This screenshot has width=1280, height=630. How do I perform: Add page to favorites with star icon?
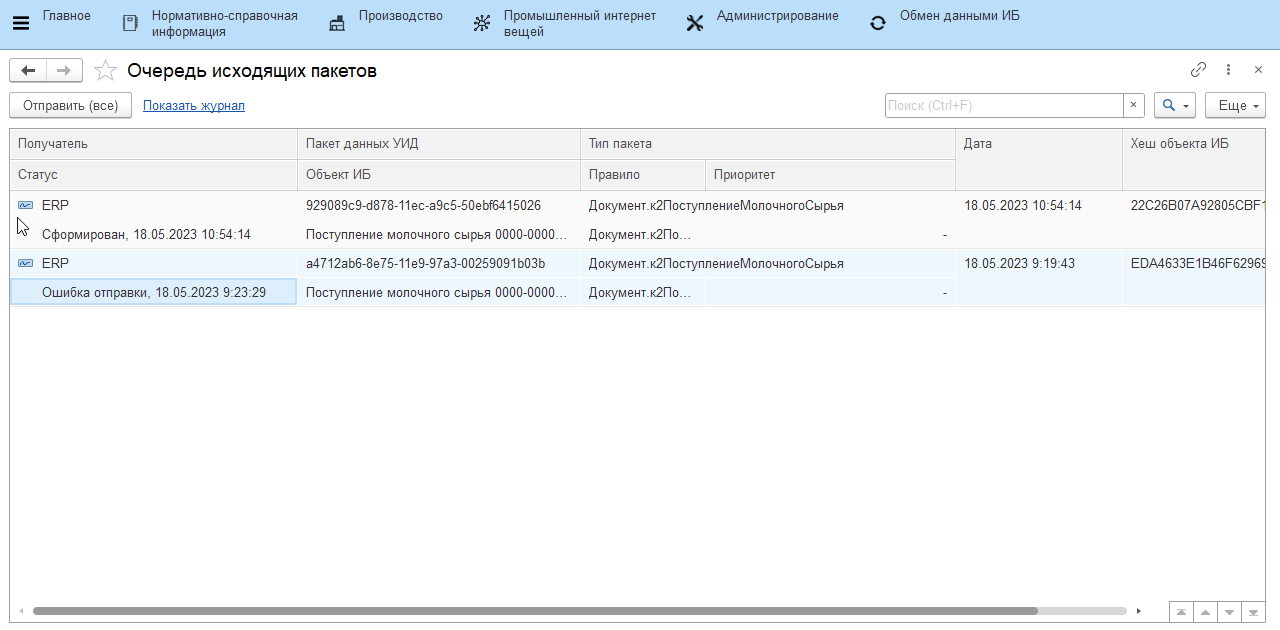[x=104, y=71]
